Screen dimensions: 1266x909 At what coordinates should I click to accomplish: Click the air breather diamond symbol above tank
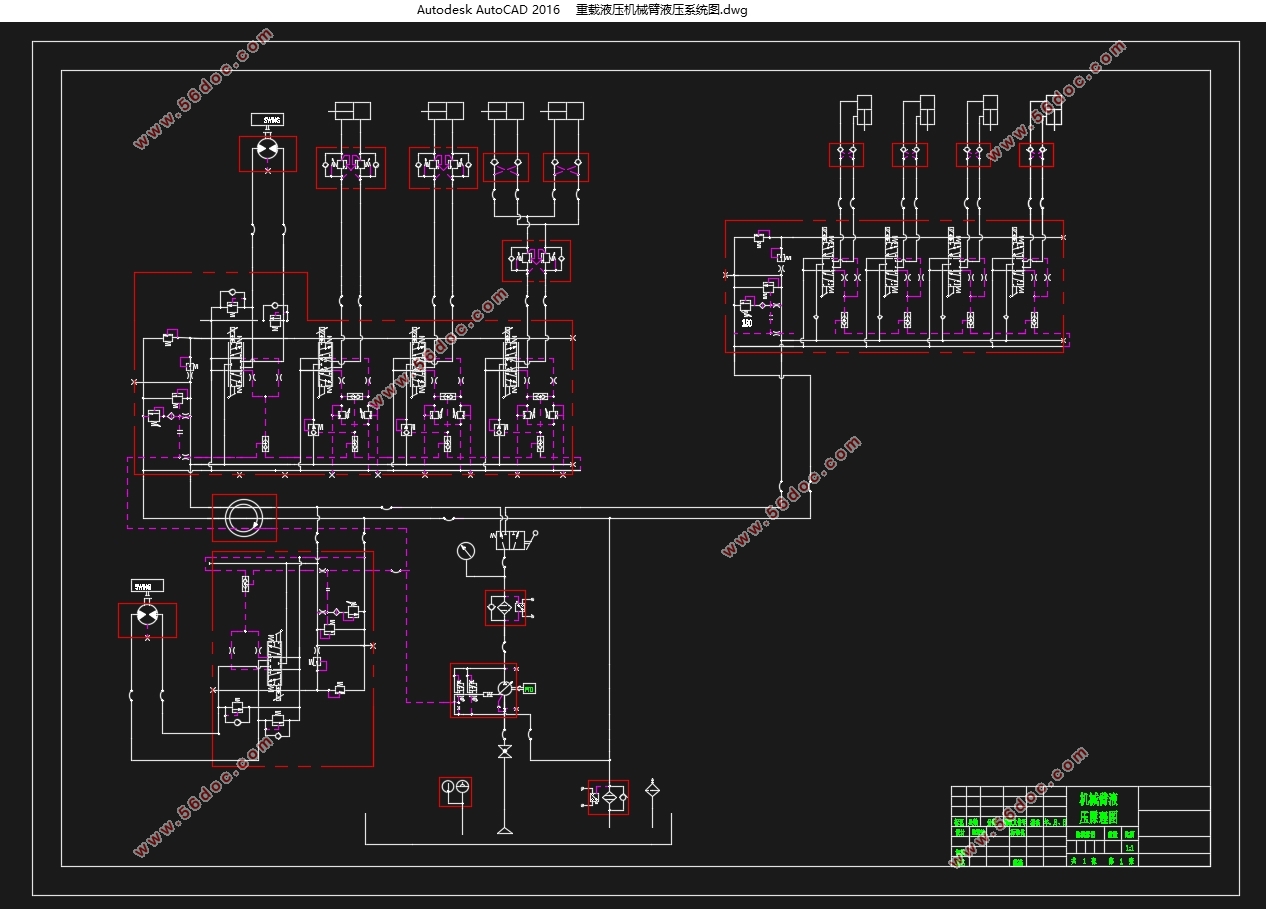click(x=652, y=790)
